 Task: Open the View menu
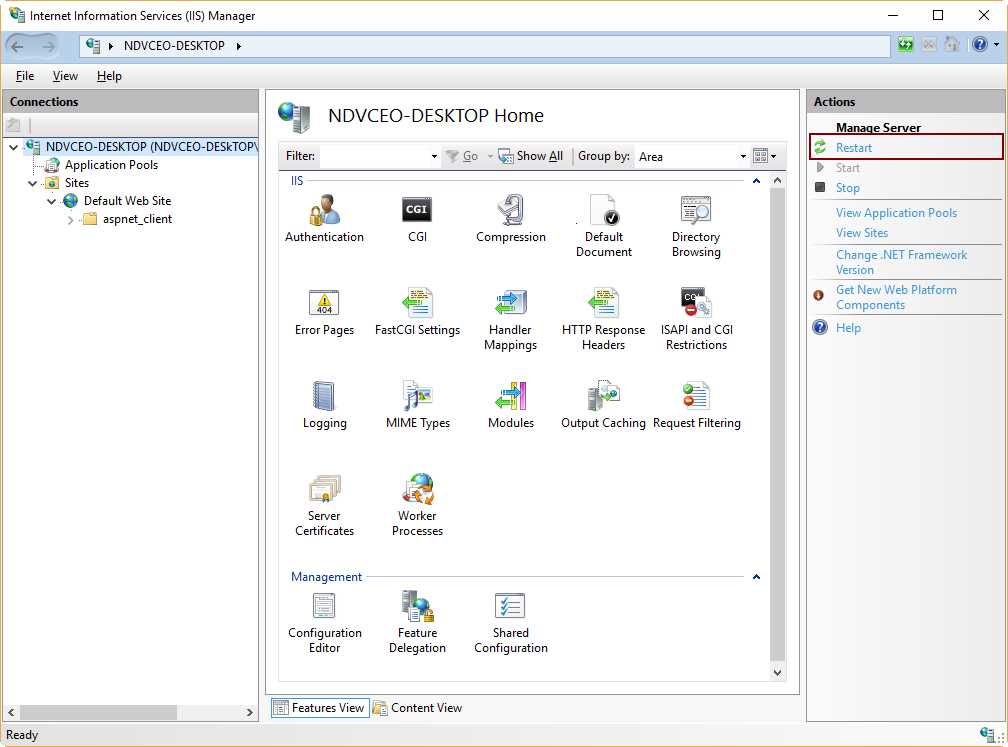click(x=64, y=75)
